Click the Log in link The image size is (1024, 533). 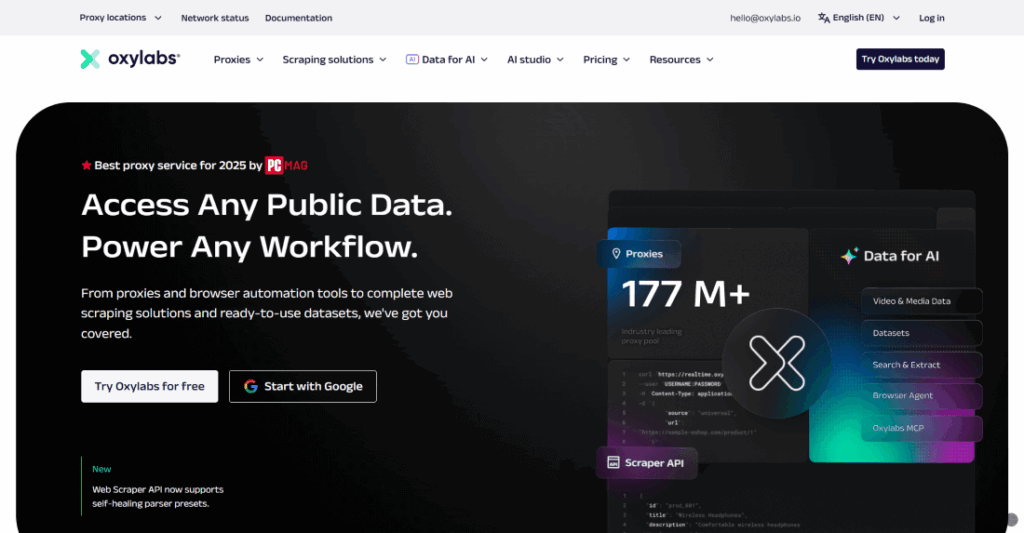(x=931, y=18)
